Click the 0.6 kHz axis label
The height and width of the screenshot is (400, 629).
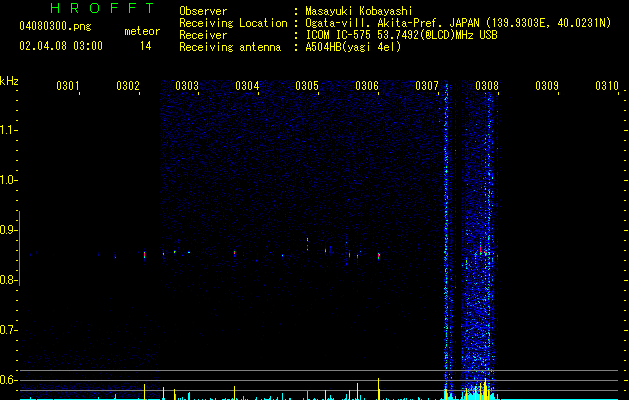click(x=8, y=380)
